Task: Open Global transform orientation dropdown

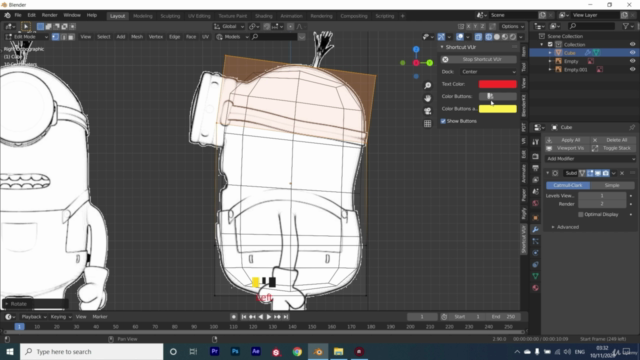Action: [229, 27]
